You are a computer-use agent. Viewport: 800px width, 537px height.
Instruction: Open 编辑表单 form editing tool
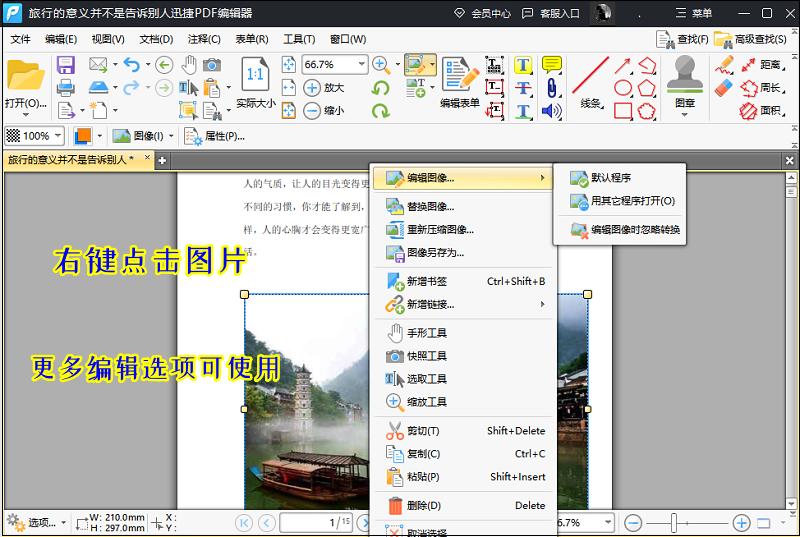pos(460,83)
